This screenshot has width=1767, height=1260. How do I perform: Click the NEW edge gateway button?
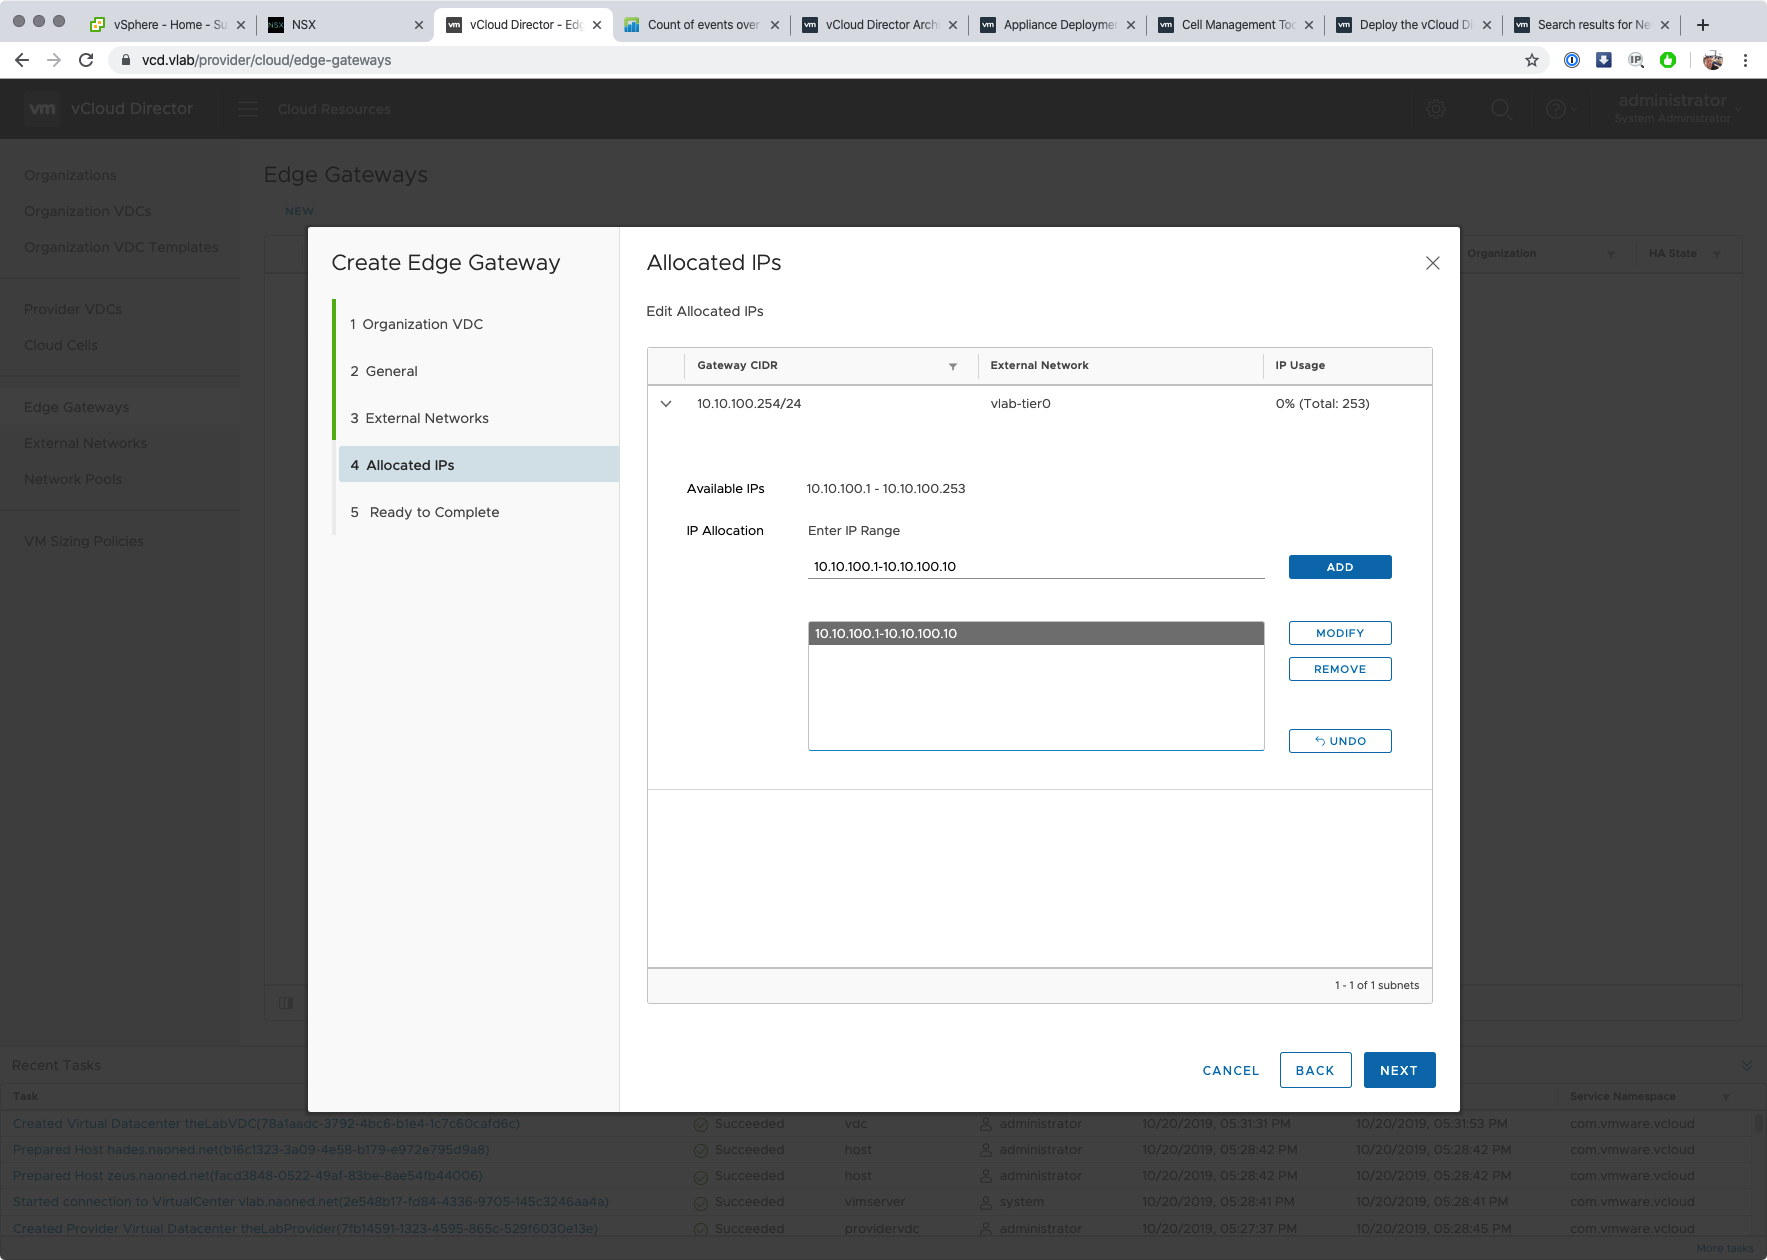pos(299,211)
